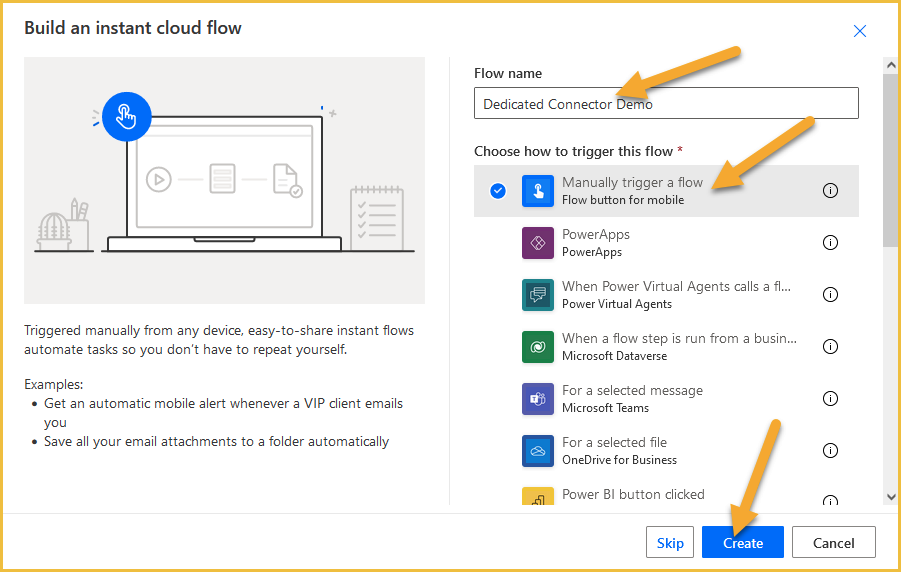Click the OneDrive for Business icon
This screenshot has width=901, height=572.
[538, 451]
